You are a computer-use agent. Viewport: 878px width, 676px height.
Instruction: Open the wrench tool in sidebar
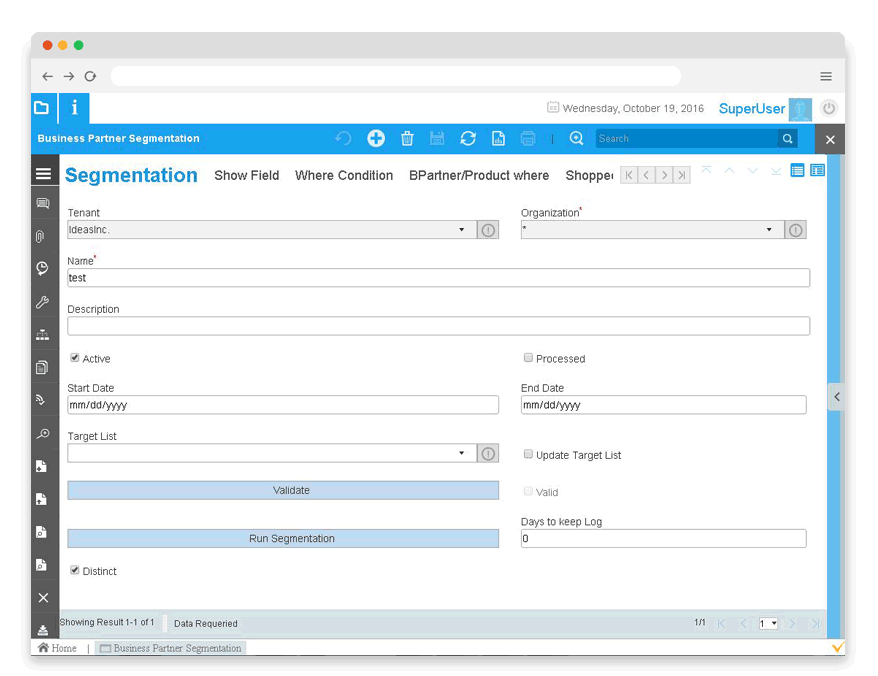[x=42, y=302]
